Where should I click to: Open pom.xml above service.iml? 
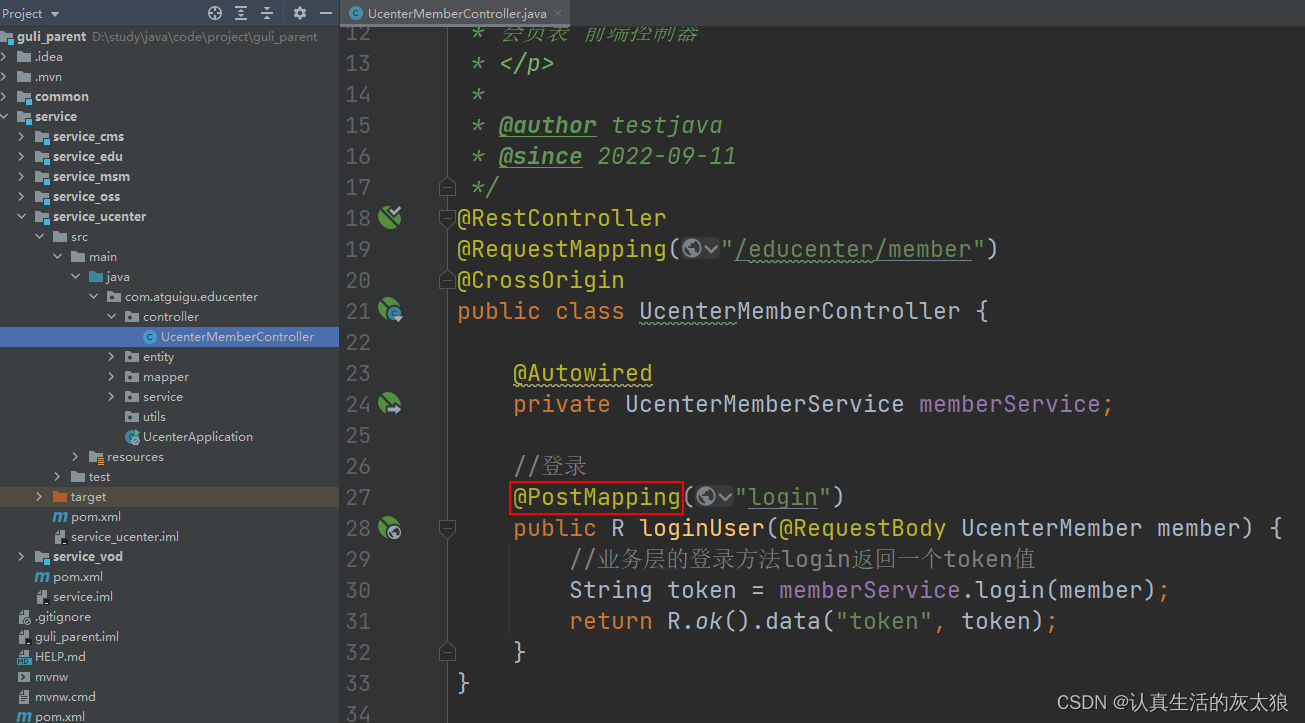pos(78,577)
